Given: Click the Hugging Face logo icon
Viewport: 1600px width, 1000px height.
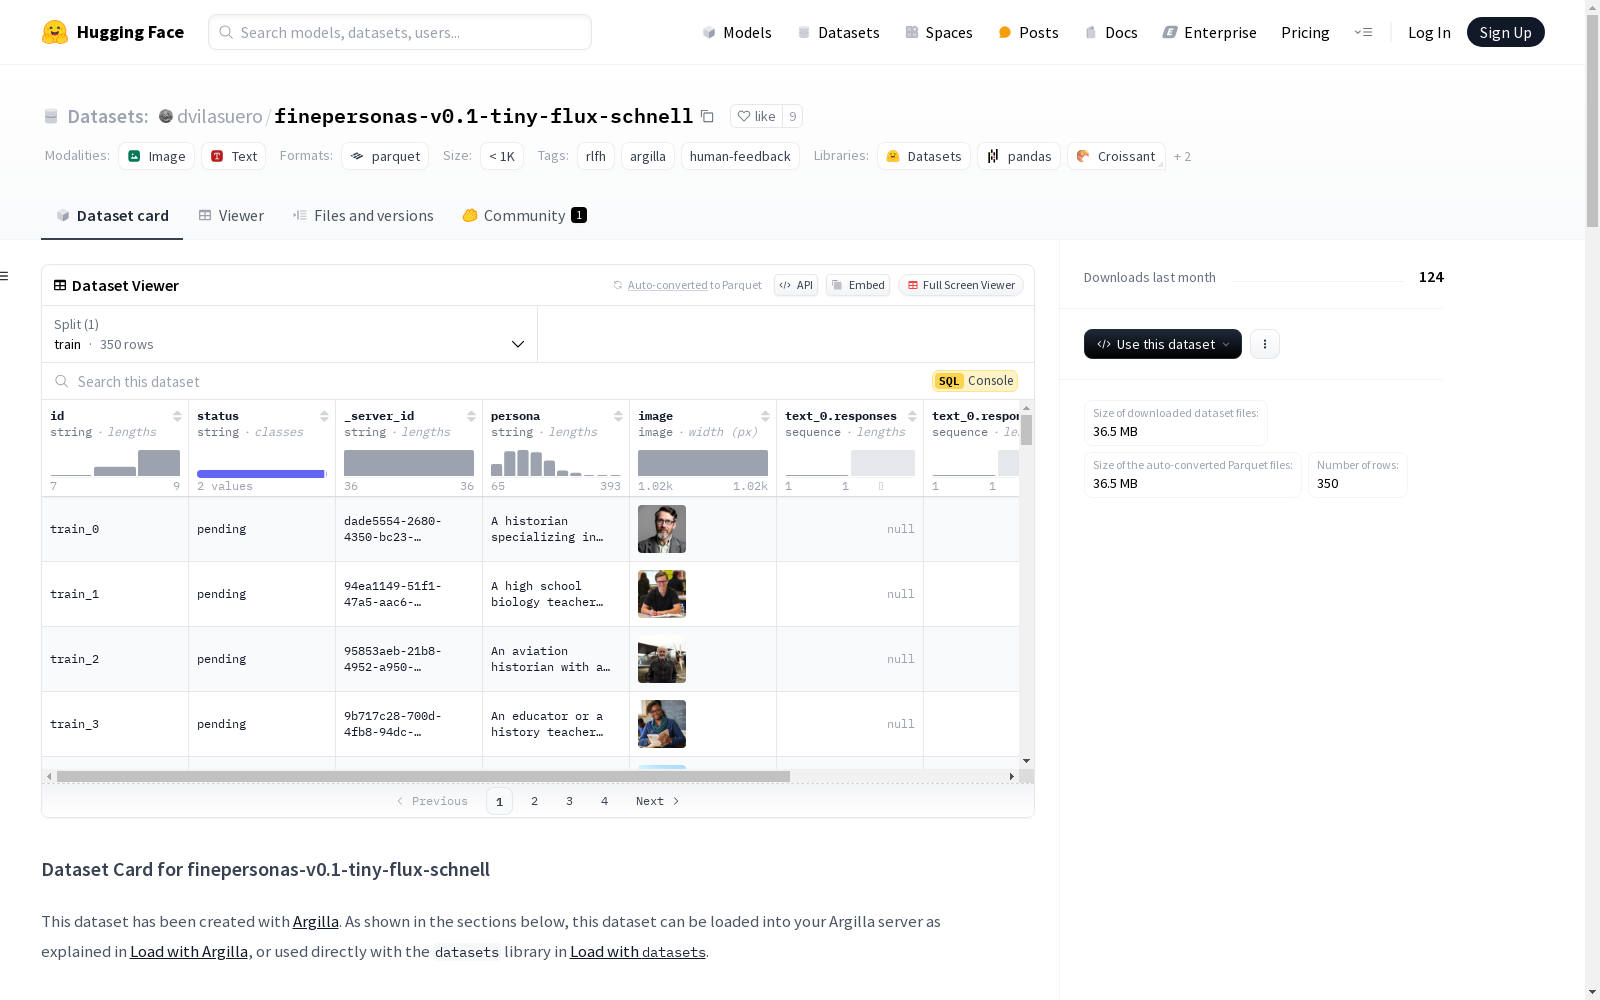Looking at the screenshot, I should coord(55,32).
